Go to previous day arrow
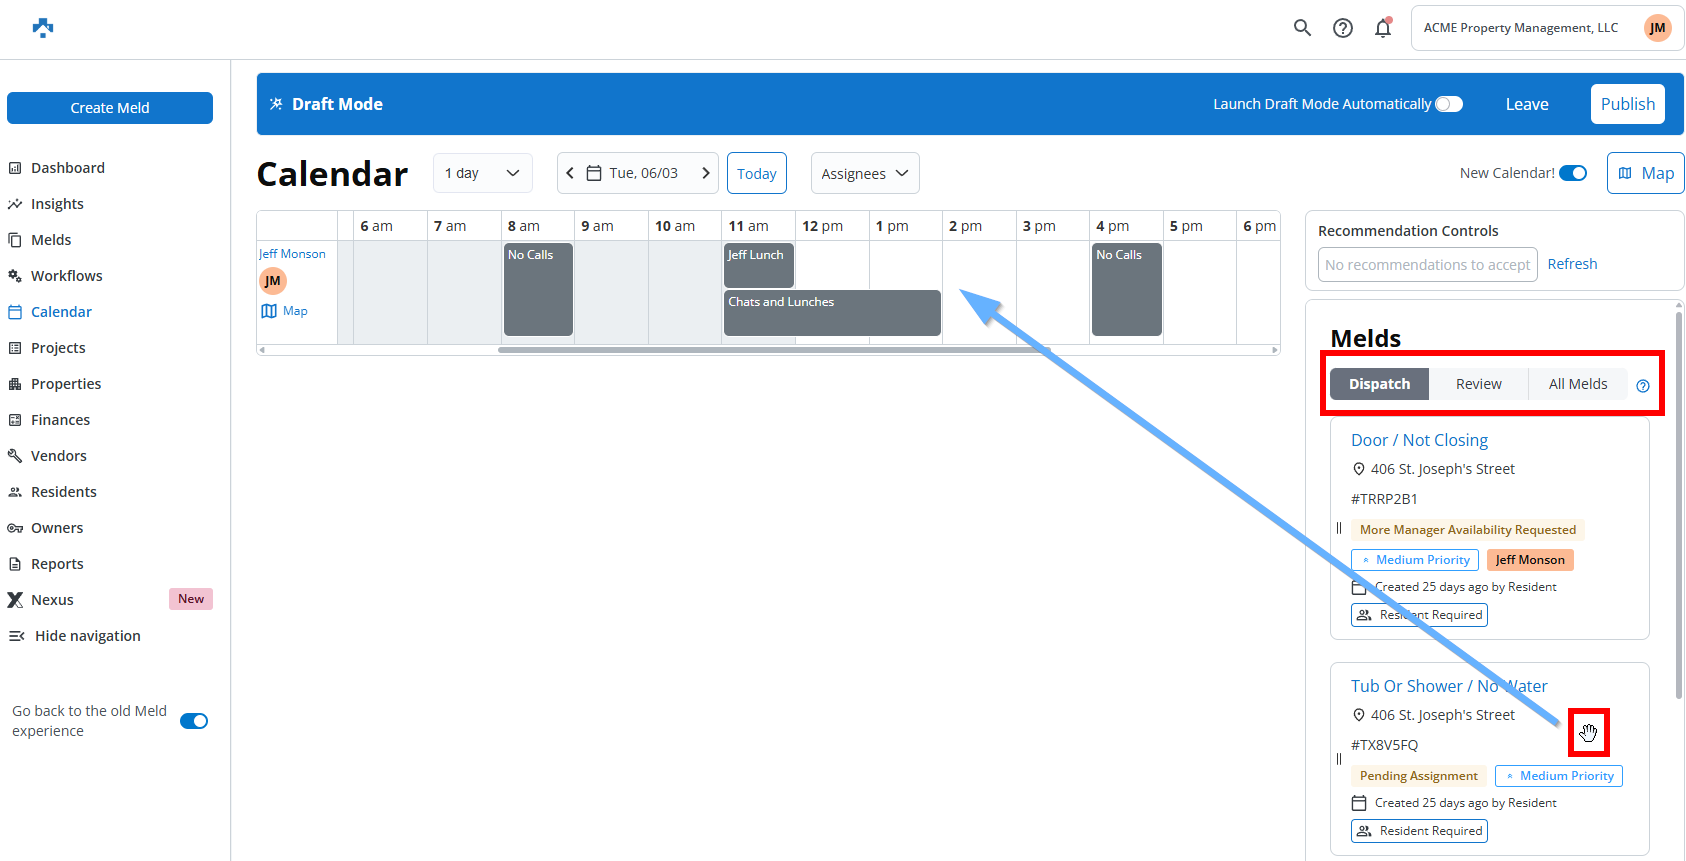The width and height of the screenshot is (1686, 861). click(570, 173)
